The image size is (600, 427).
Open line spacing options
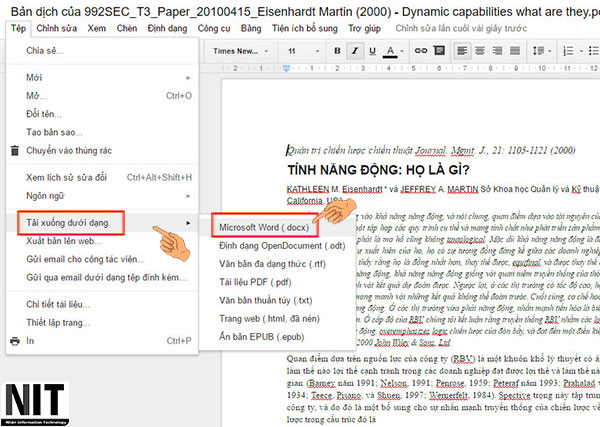(x=542, y=51)
